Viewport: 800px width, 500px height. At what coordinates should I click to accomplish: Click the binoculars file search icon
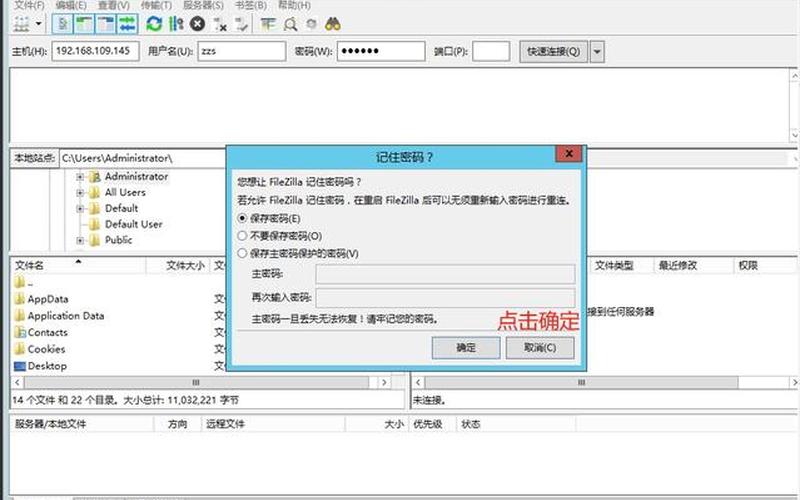tap(333, 23)
